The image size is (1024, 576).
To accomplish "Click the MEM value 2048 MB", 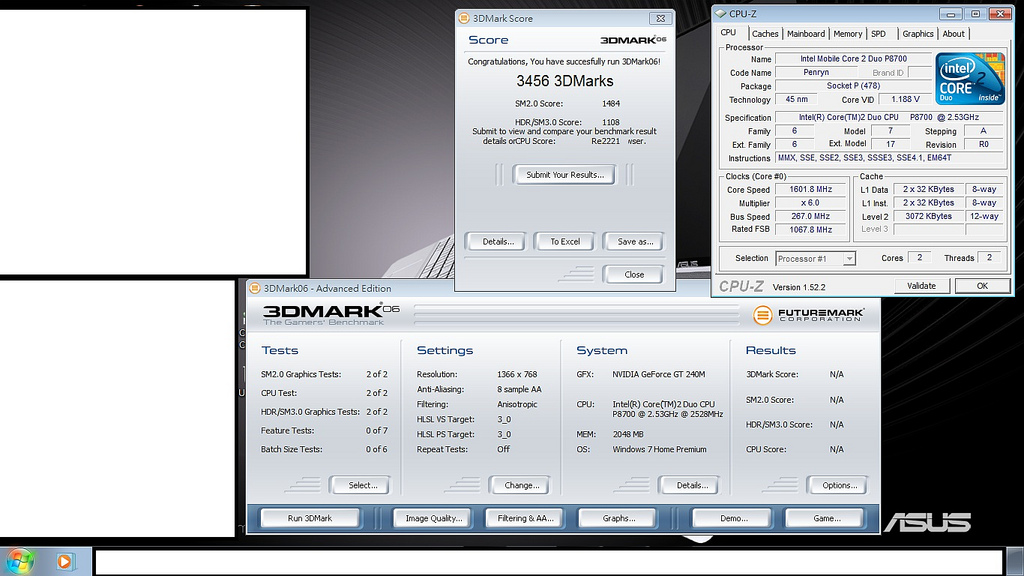I will pyautogui.click(x=628, y=434).
